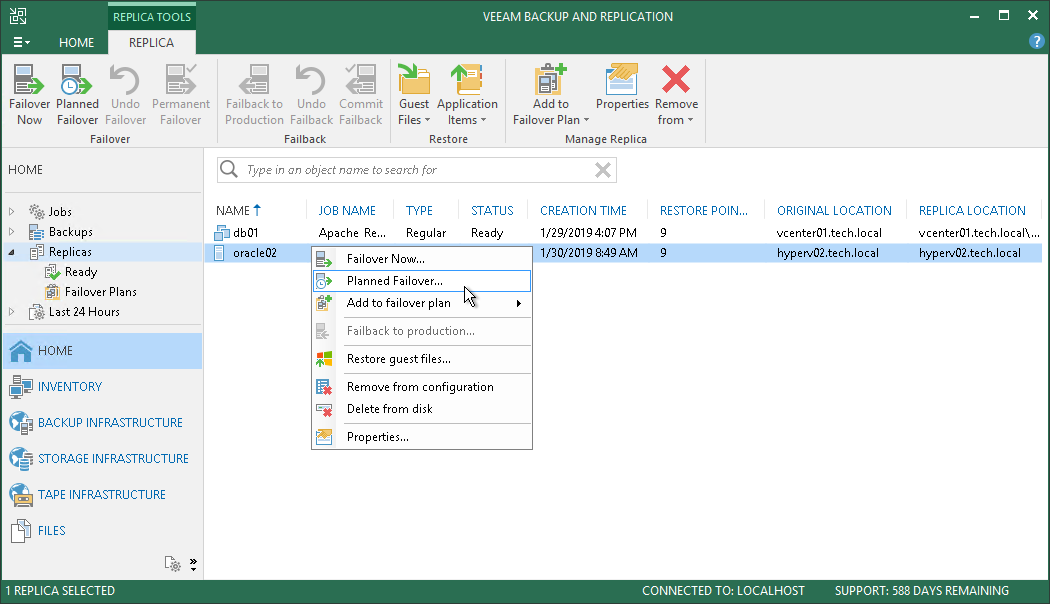The image size is (1050, 604).
Task: Choose Restore guest files... in context menu
Action: pos(422,359)
